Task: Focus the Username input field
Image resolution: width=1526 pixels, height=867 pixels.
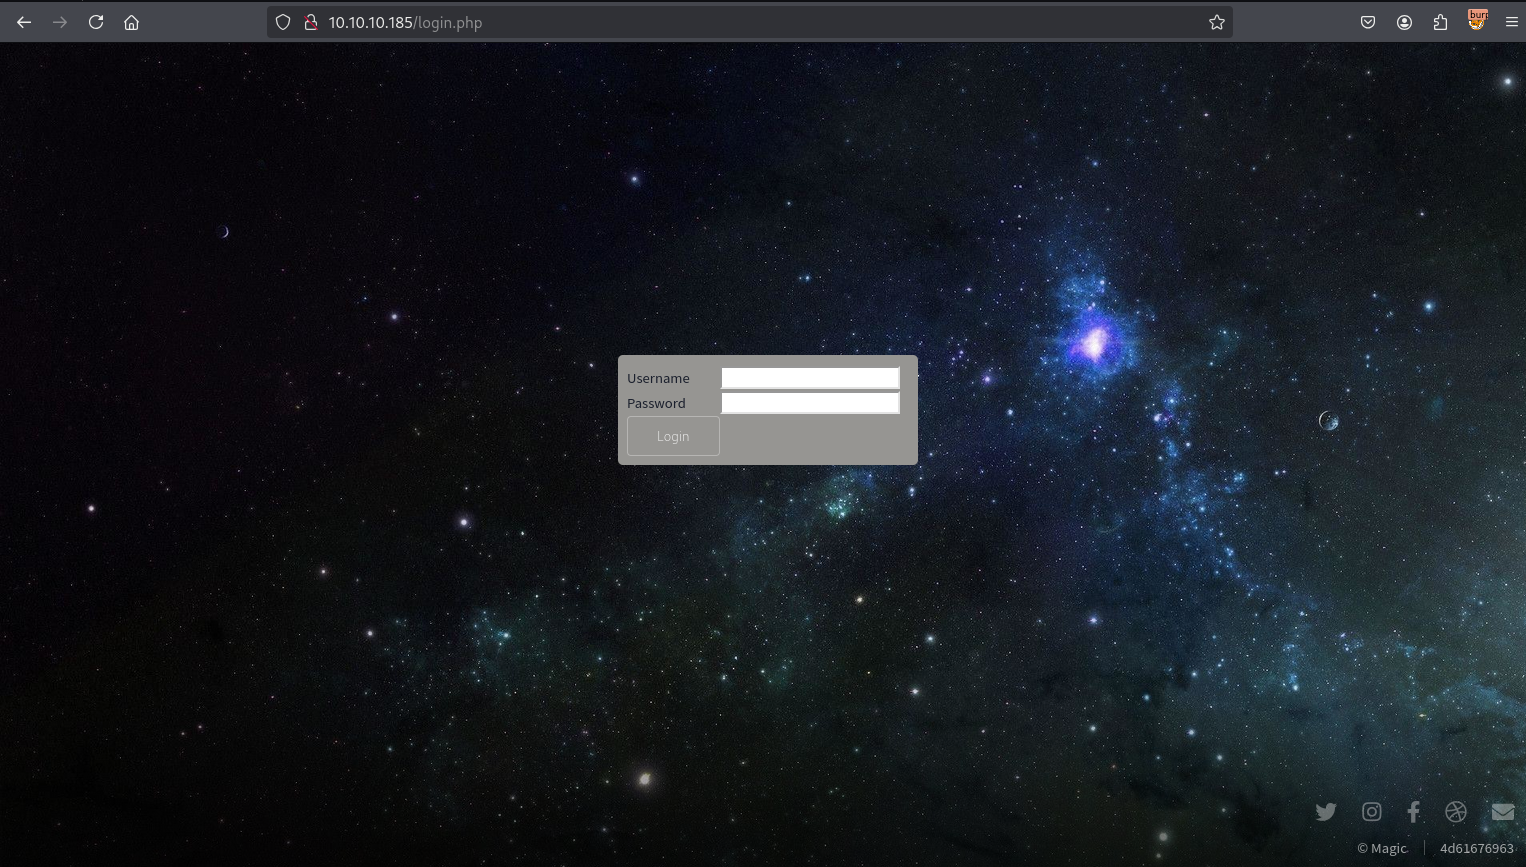Action: point(811,378)
